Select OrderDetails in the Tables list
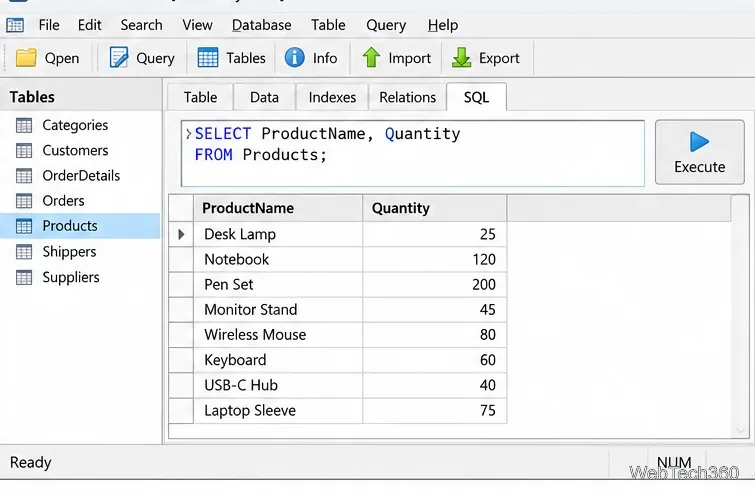The height and width of the screenshot is (498, 755). pyautogui.click(x=81, y=176)
